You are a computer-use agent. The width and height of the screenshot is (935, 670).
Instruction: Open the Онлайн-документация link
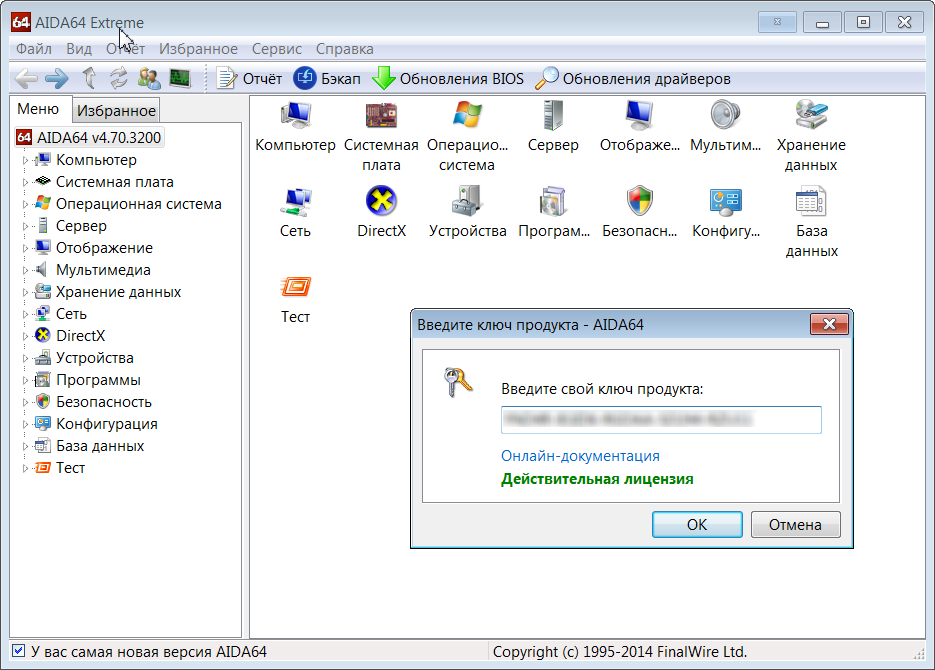click(x=580, y=456)
